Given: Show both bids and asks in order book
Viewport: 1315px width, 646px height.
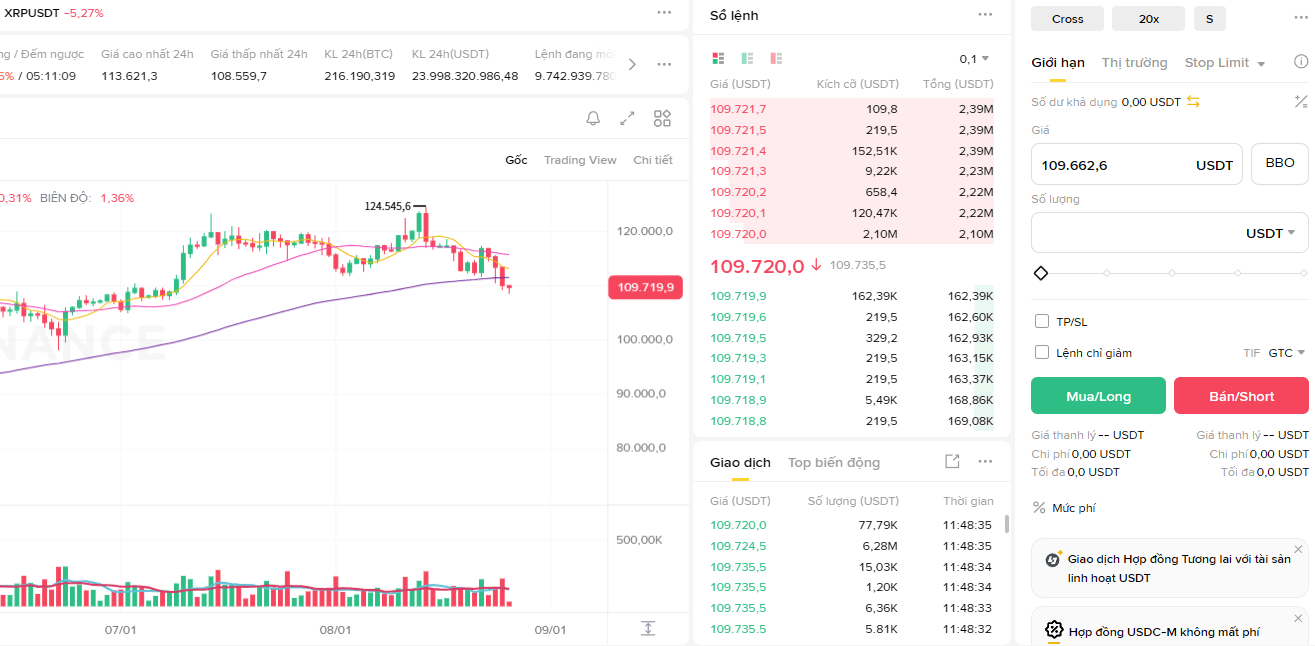Looking at the screenshot, I should 718,59.
